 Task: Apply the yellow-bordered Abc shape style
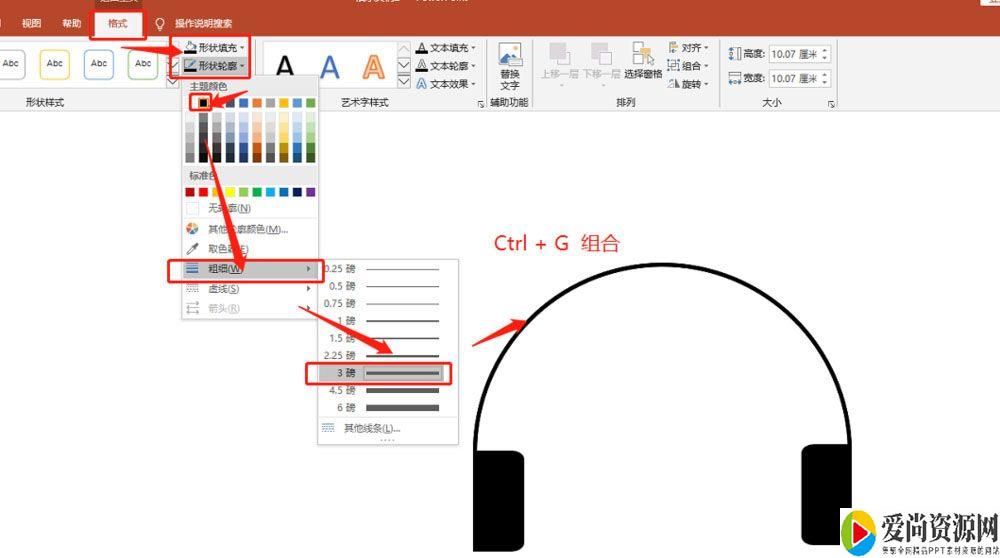[x=55, y=63]
